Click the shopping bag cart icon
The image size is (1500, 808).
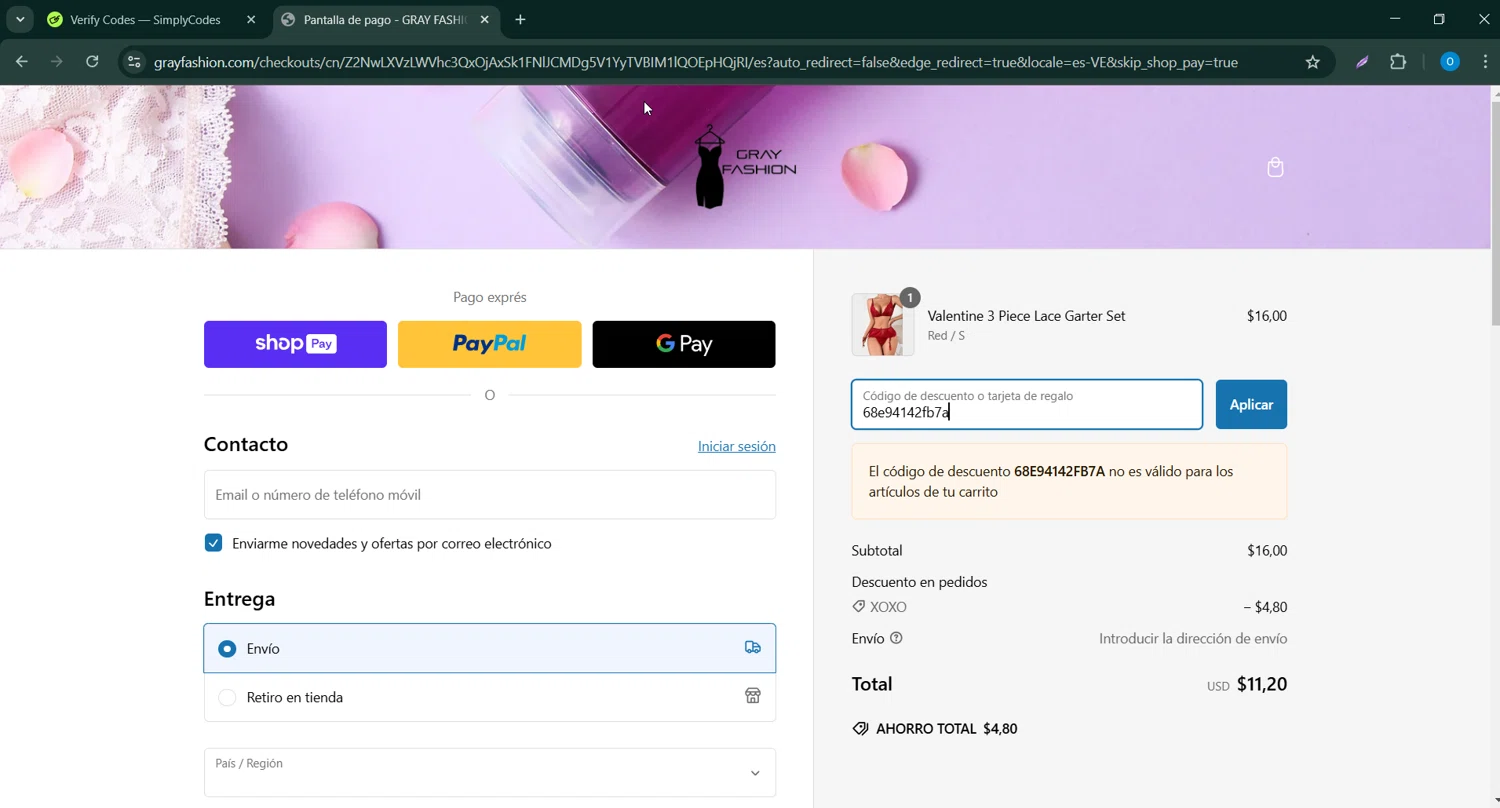pyautogui.click(x=1275, y=167)
